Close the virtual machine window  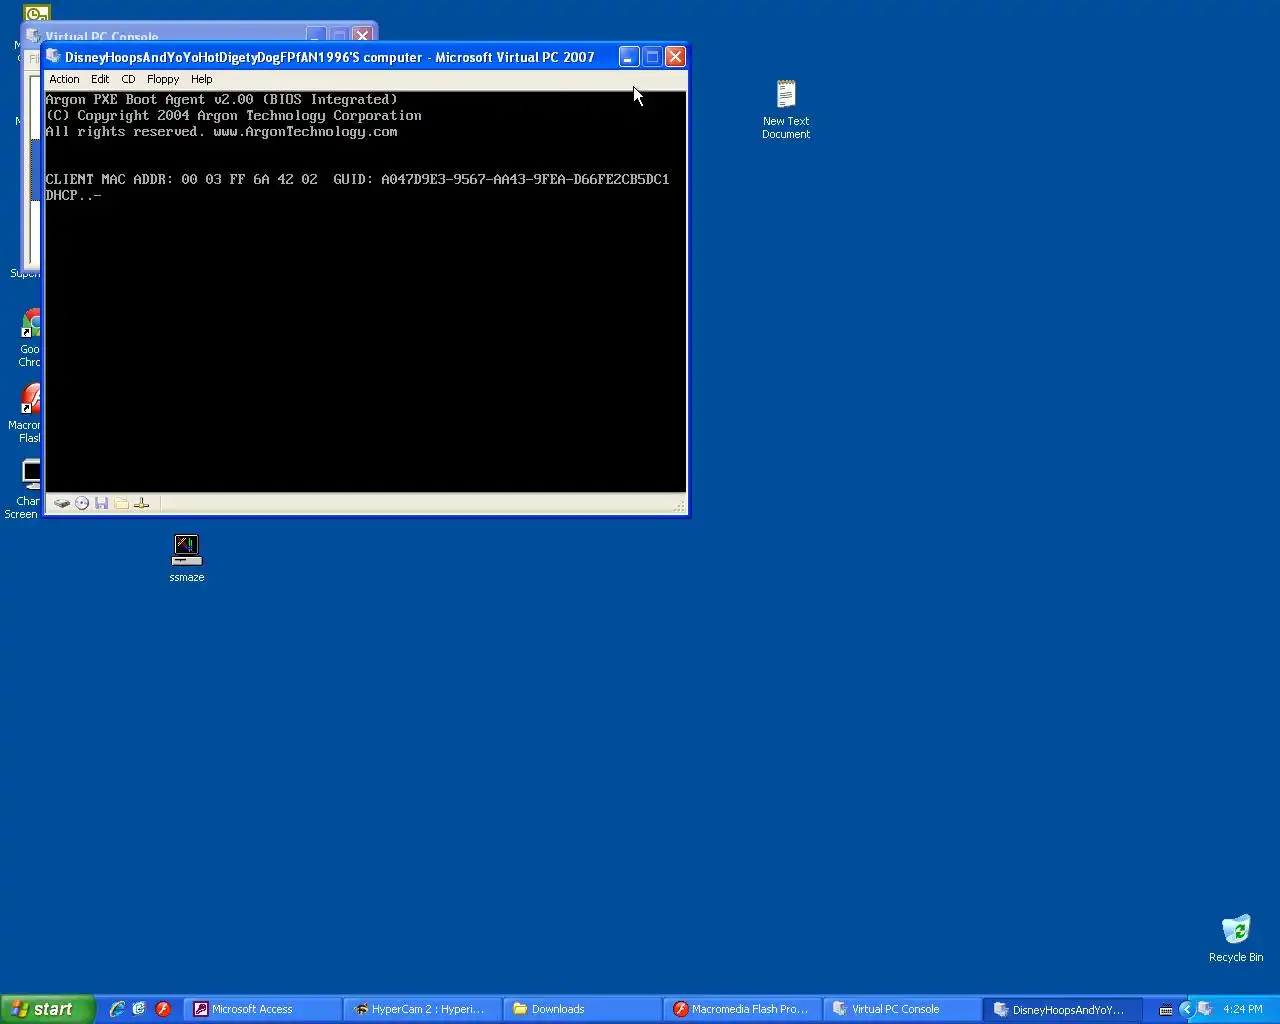[675, 57]
